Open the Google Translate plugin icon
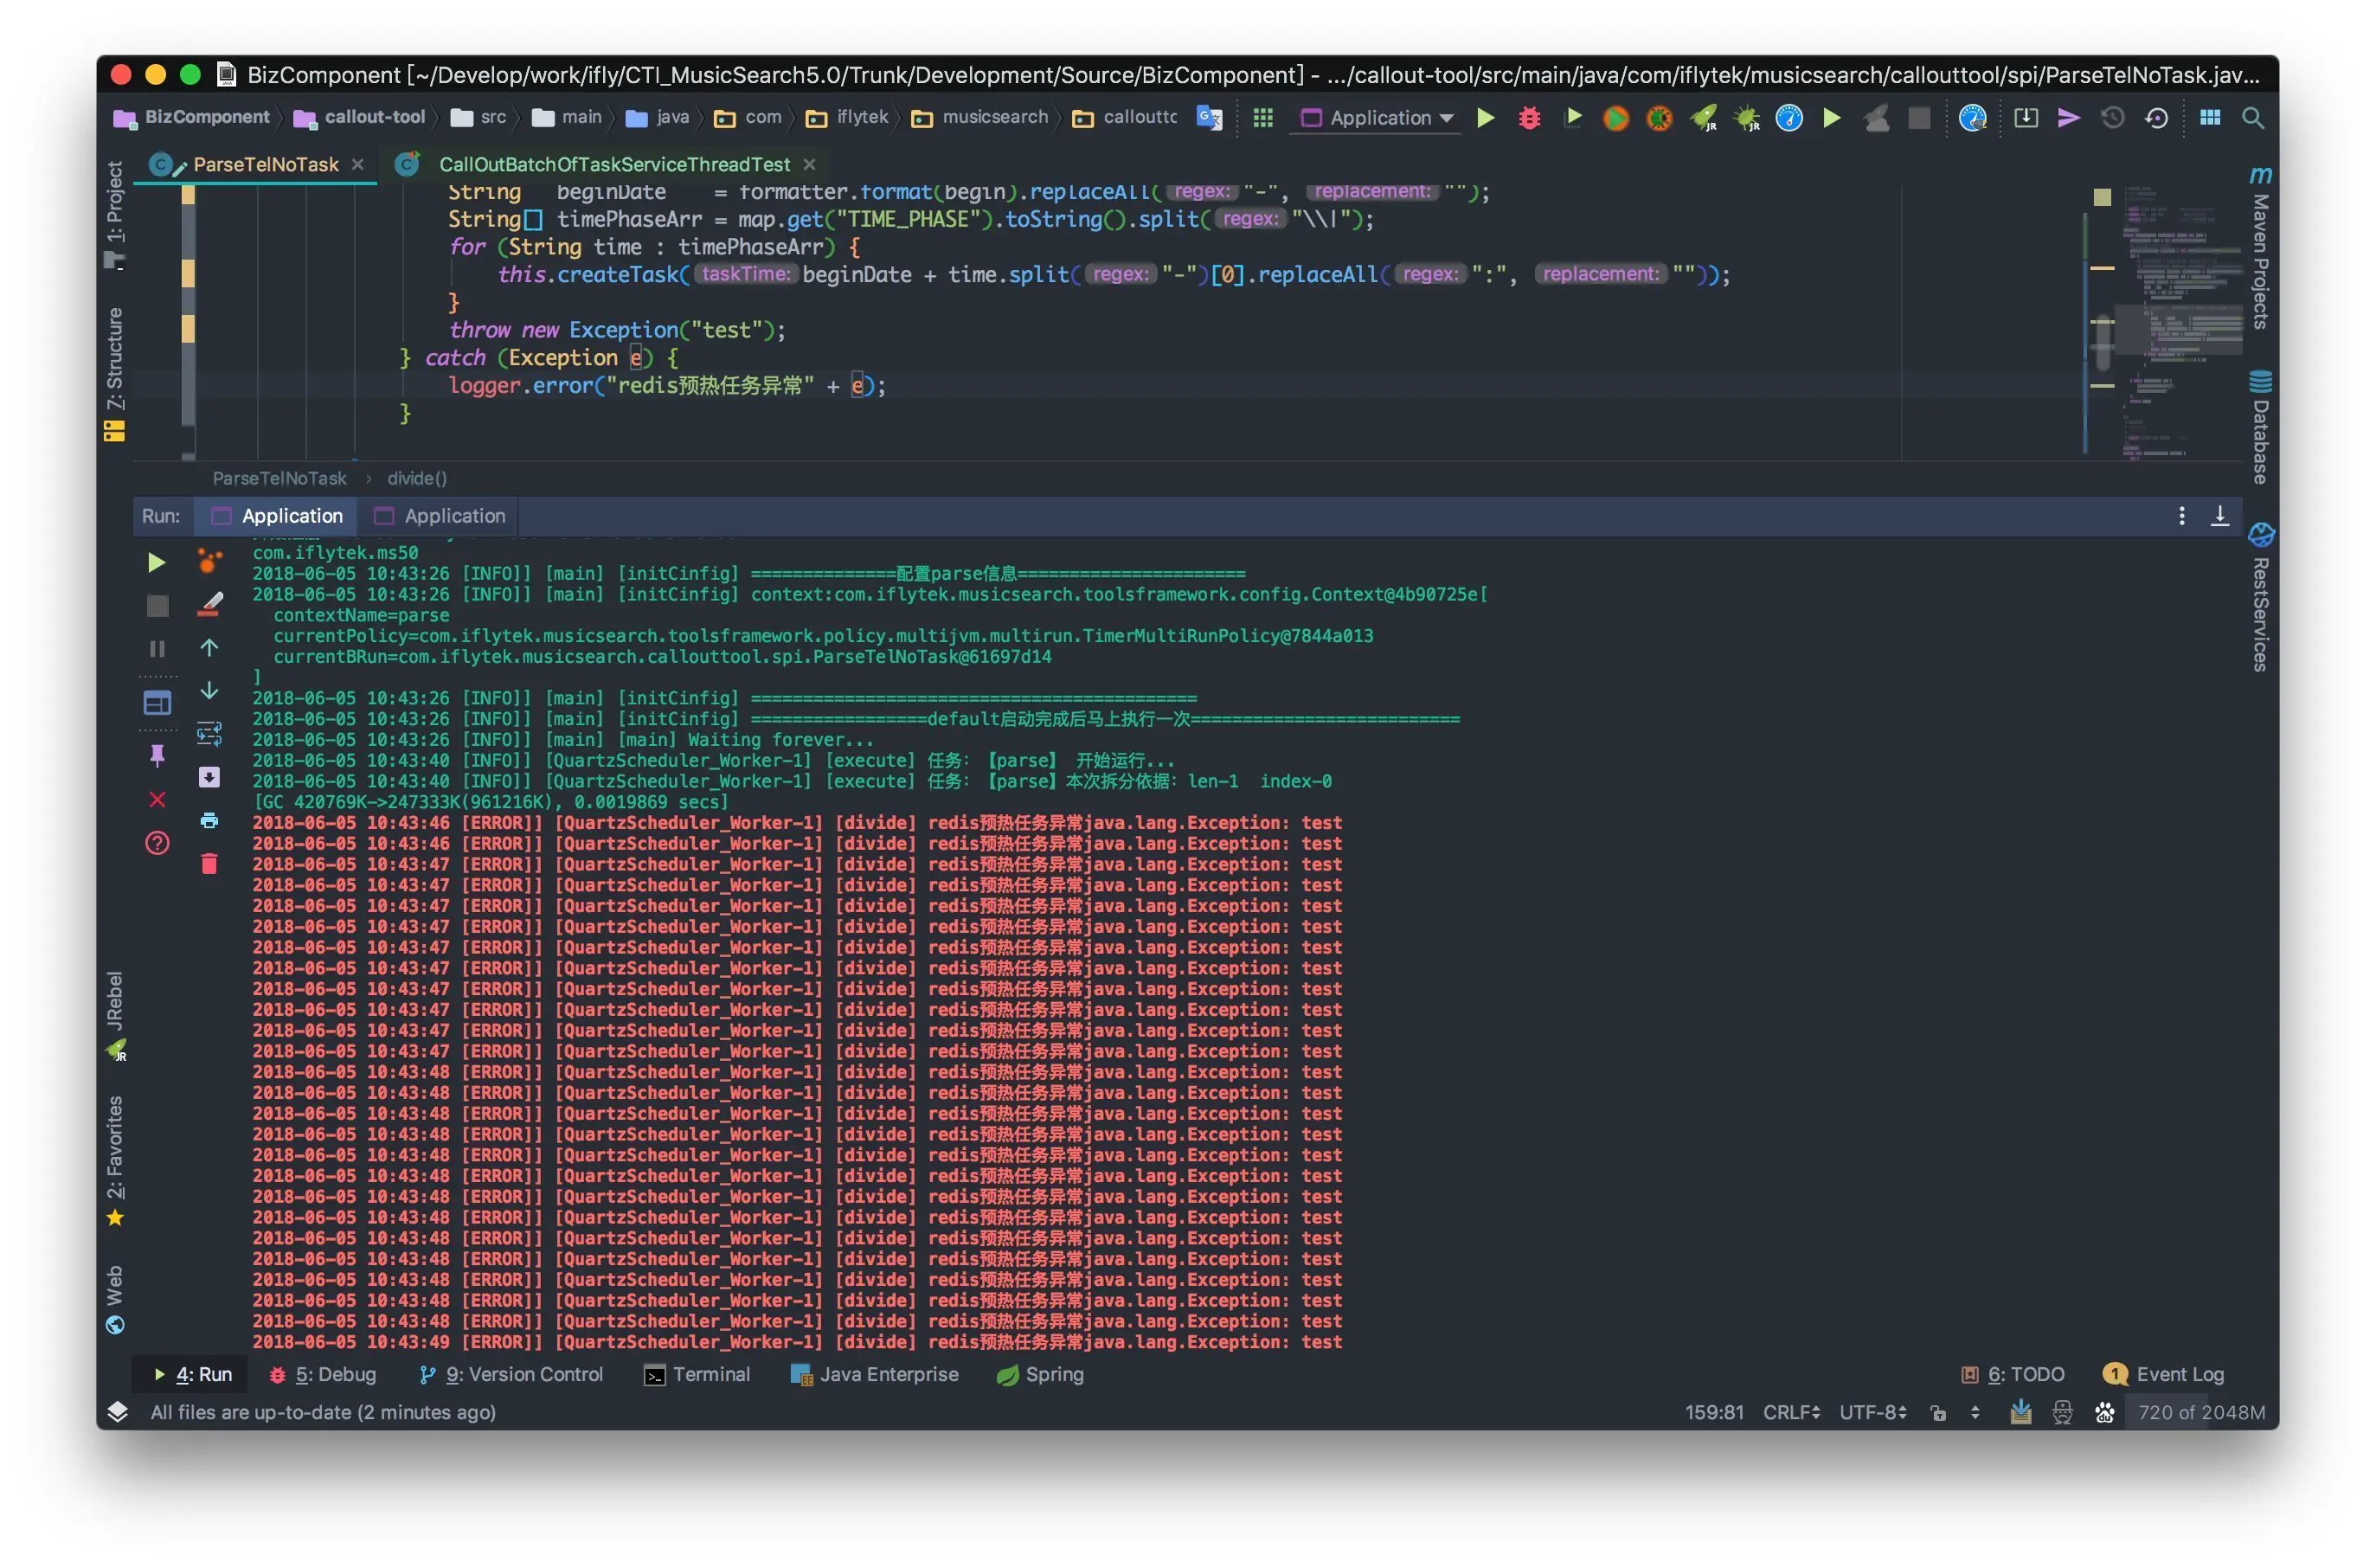 (1209, 118)
